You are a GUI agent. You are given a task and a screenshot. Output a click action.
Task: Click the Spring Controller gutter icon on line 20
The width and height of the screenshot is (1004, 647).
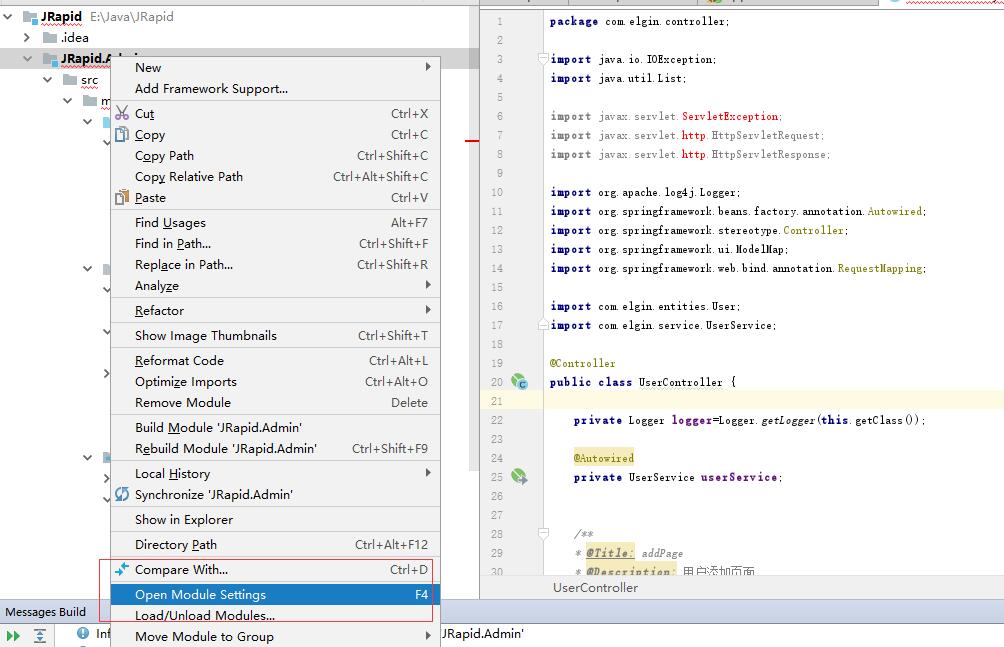(519, 381)
